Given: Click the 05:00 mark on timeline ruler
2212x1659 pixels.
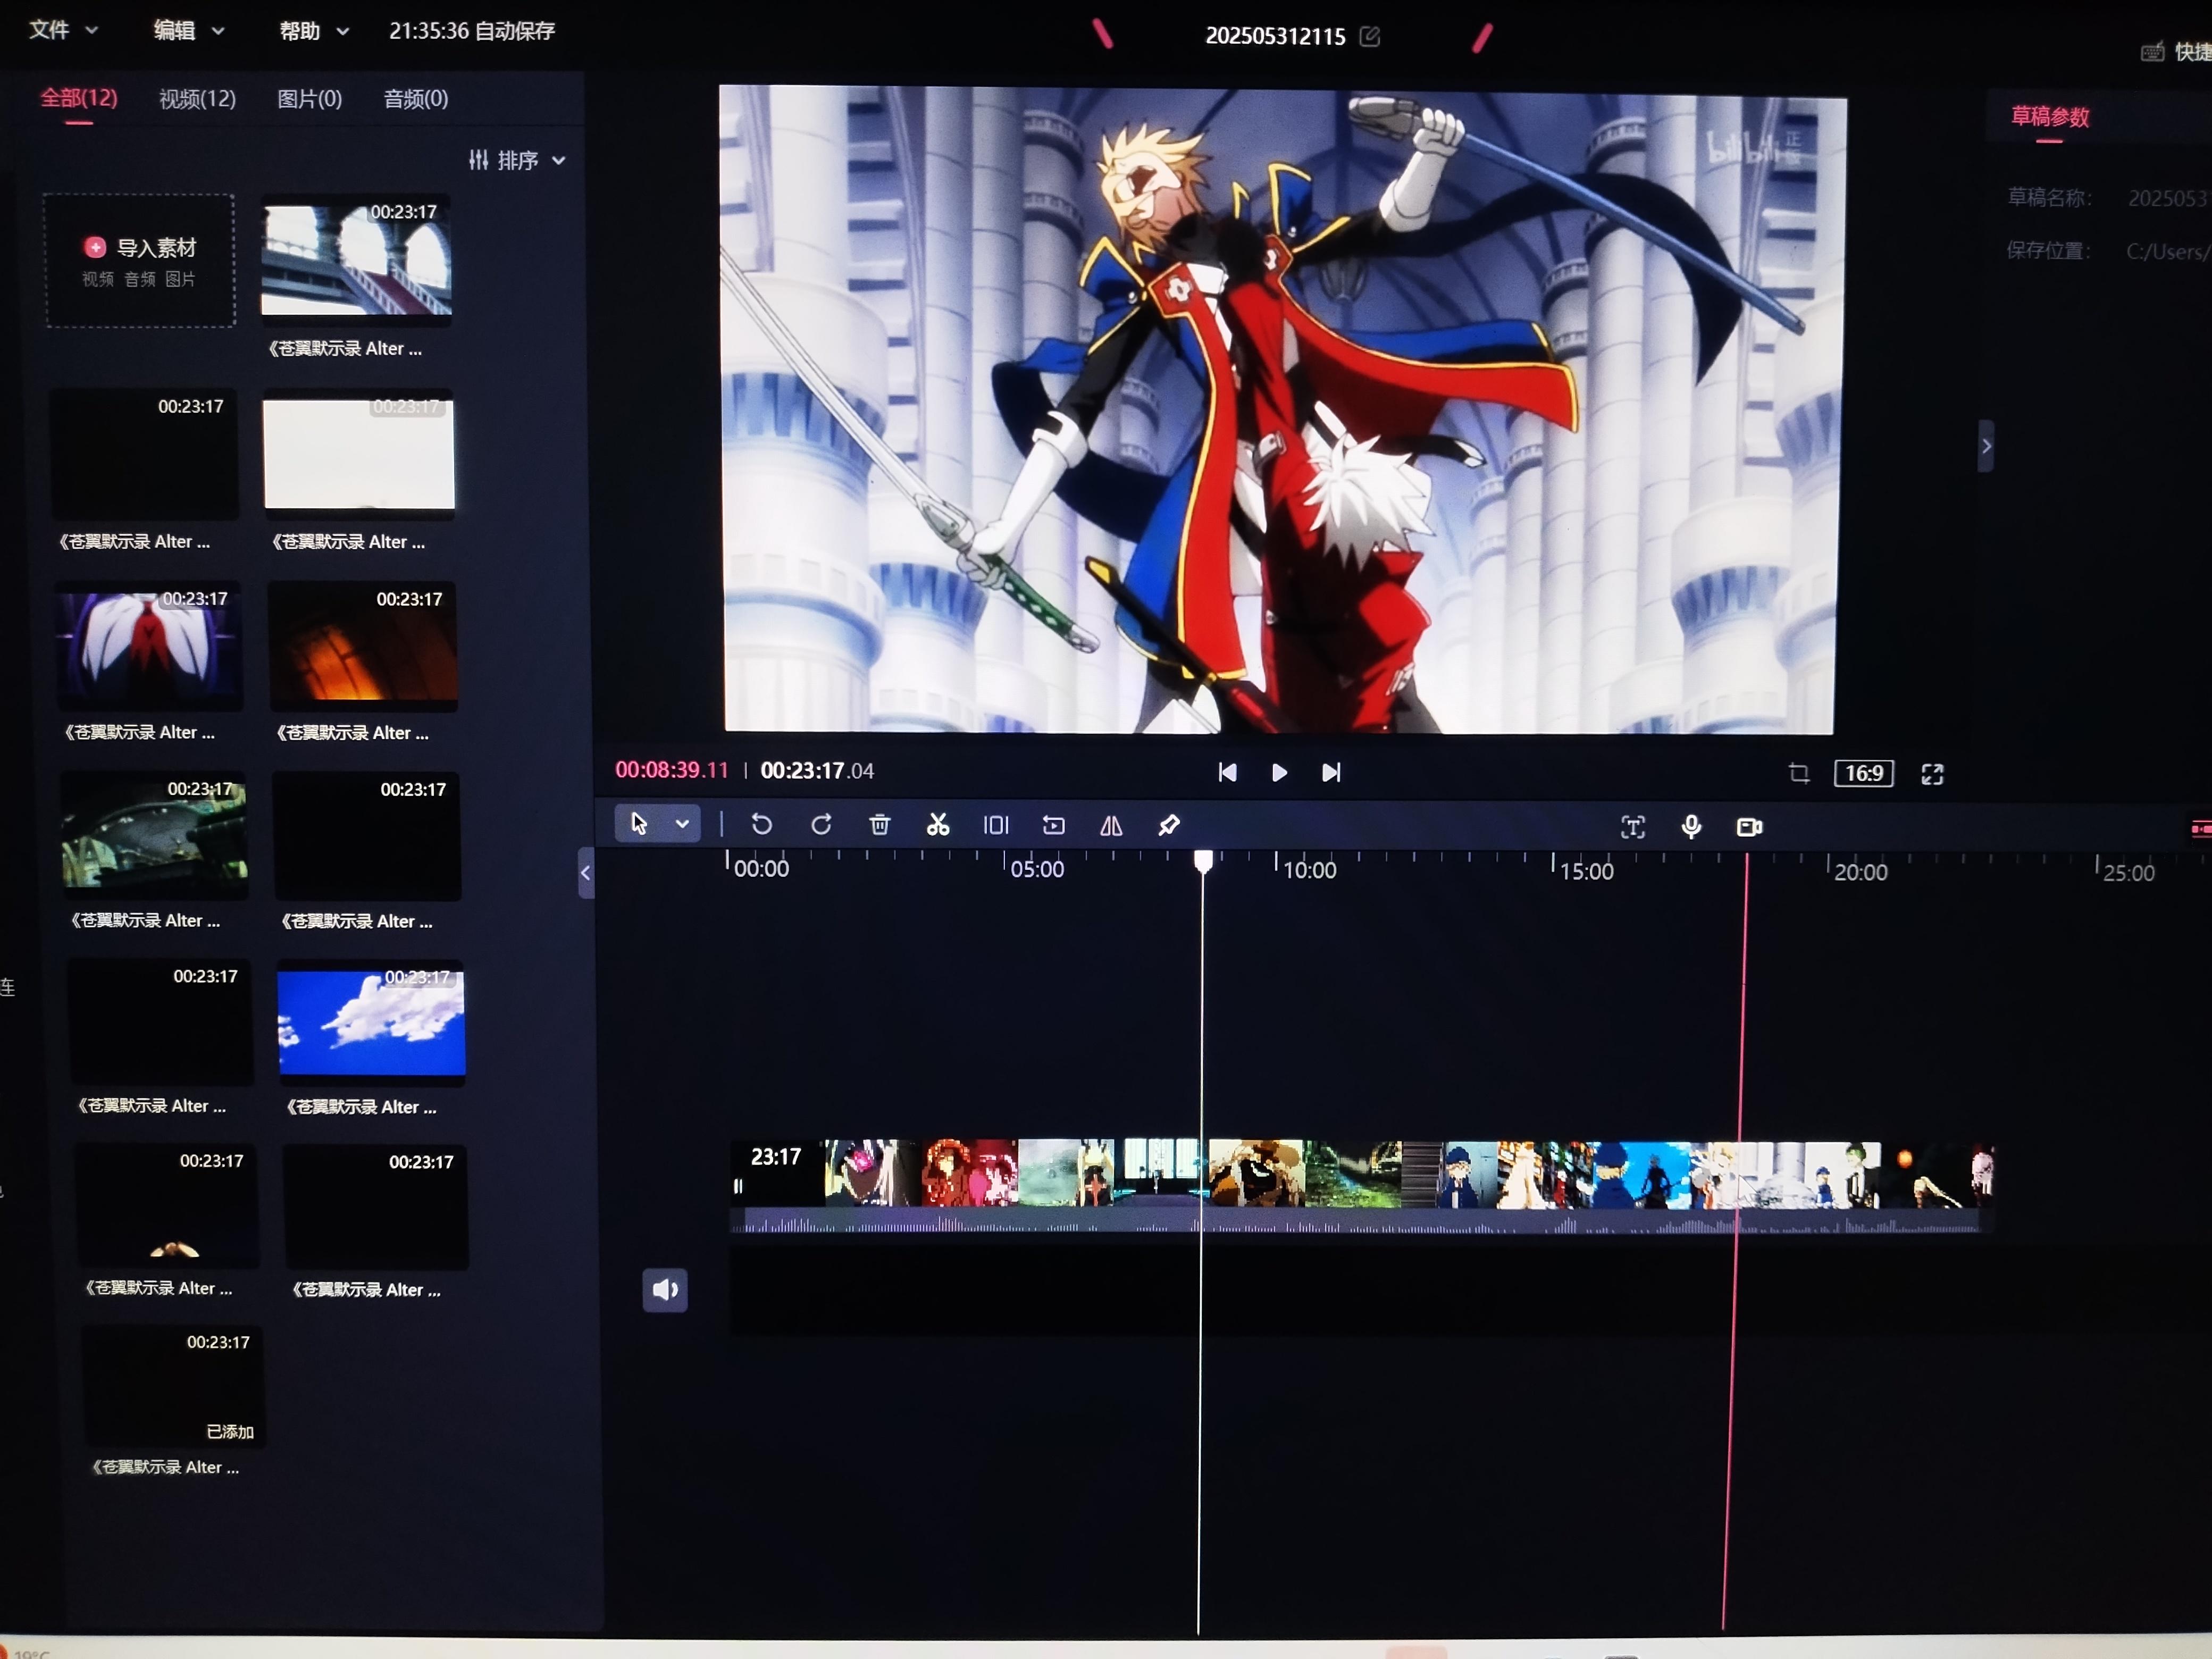Looking at the screenshot, I should click(x=1037, y=869).
